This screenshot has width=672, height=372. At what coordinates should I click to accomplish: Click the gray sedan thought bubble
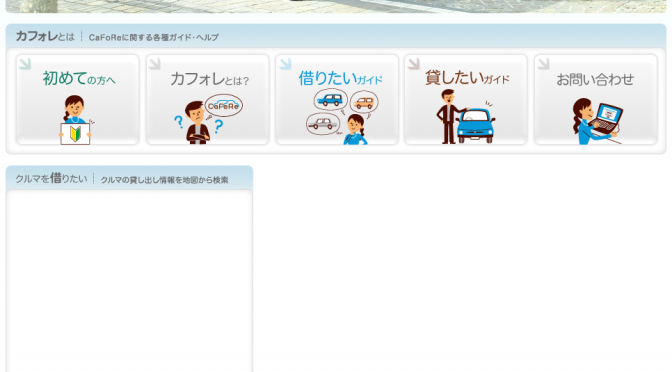point(323,124)
